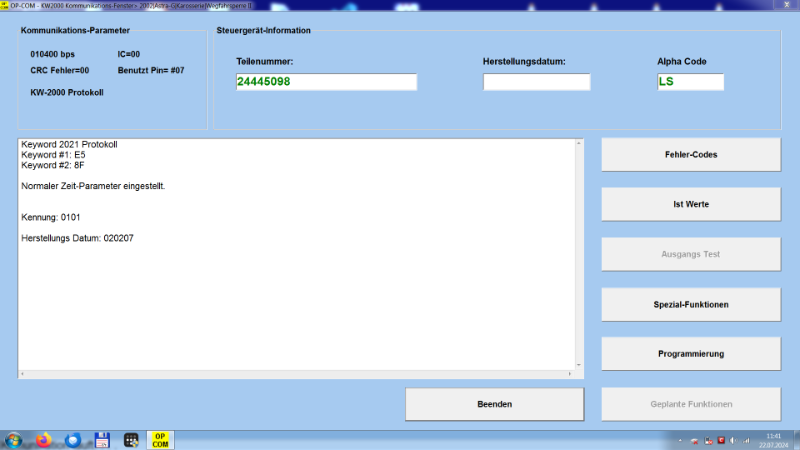The height and width of the screenshot is (450, 800).
Task: Click the red square tray icon
Action: [721, 440]
